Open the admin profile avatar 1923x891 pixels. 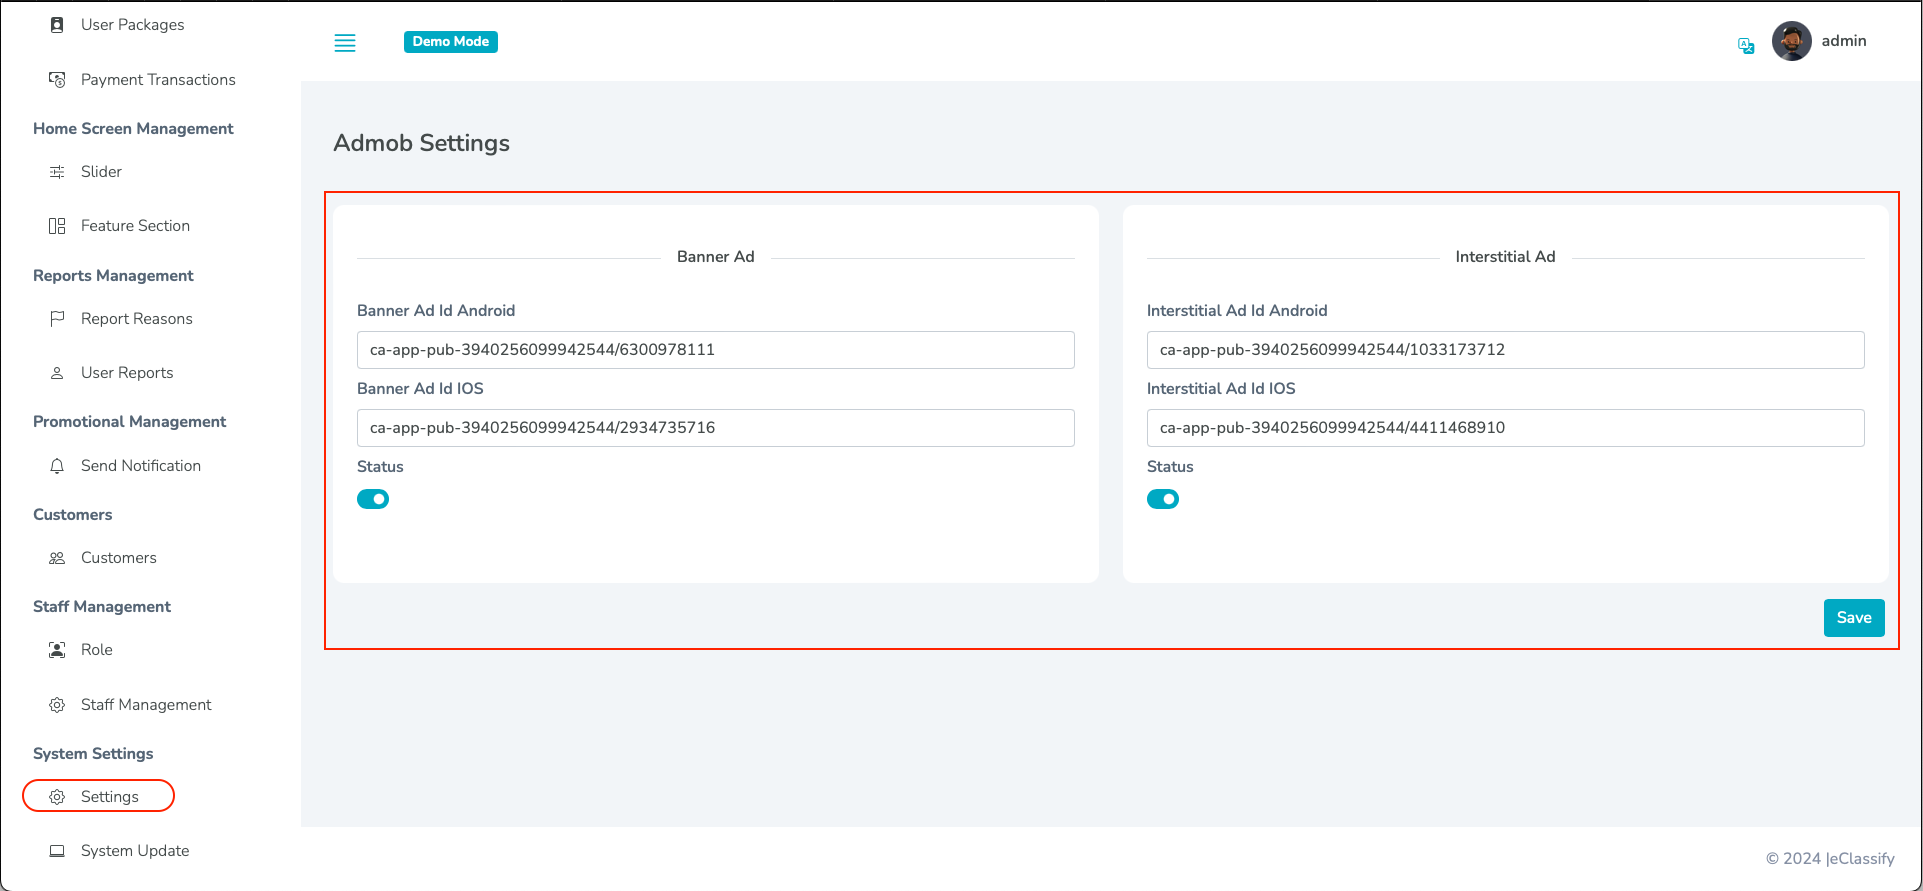click(x=1791, y=42)
